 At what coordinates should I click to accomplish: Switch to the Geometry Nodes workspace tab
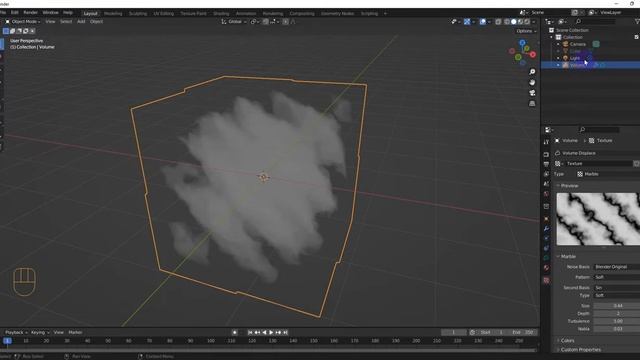(x=337, y=13)
